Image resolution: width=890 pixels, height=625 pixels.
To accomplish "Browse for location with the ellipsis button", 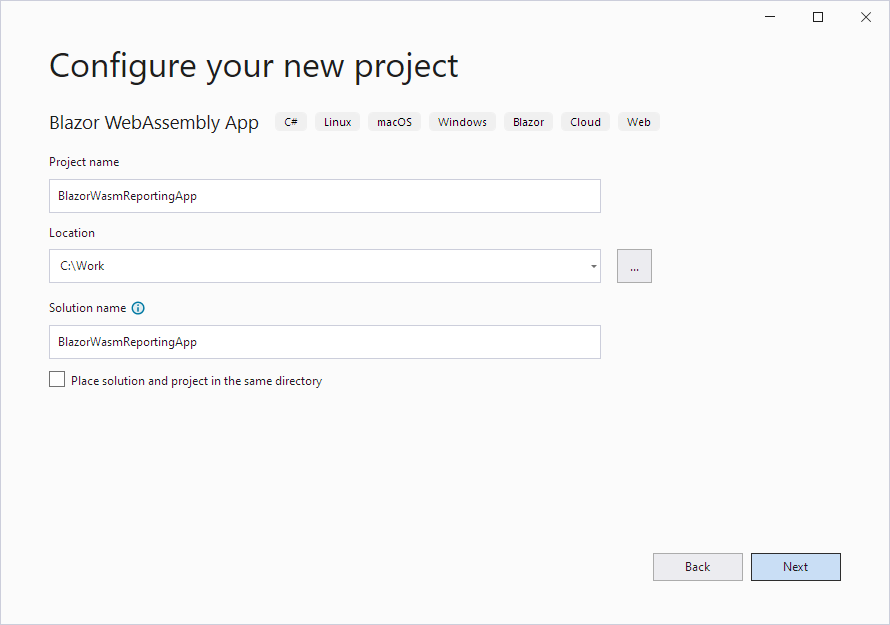I will click(x=634, y=266).
